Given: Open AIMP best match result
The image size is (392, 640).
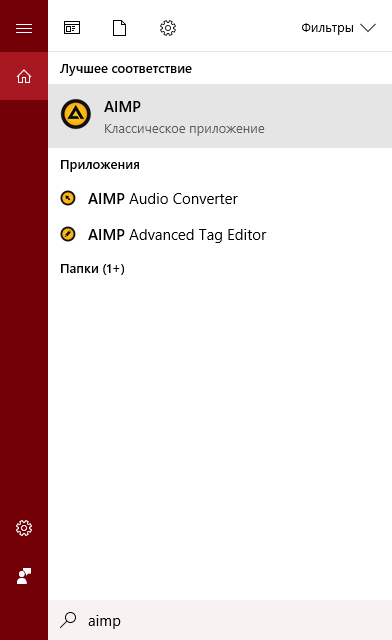Looking at the screenshot, I should point(220,116).
